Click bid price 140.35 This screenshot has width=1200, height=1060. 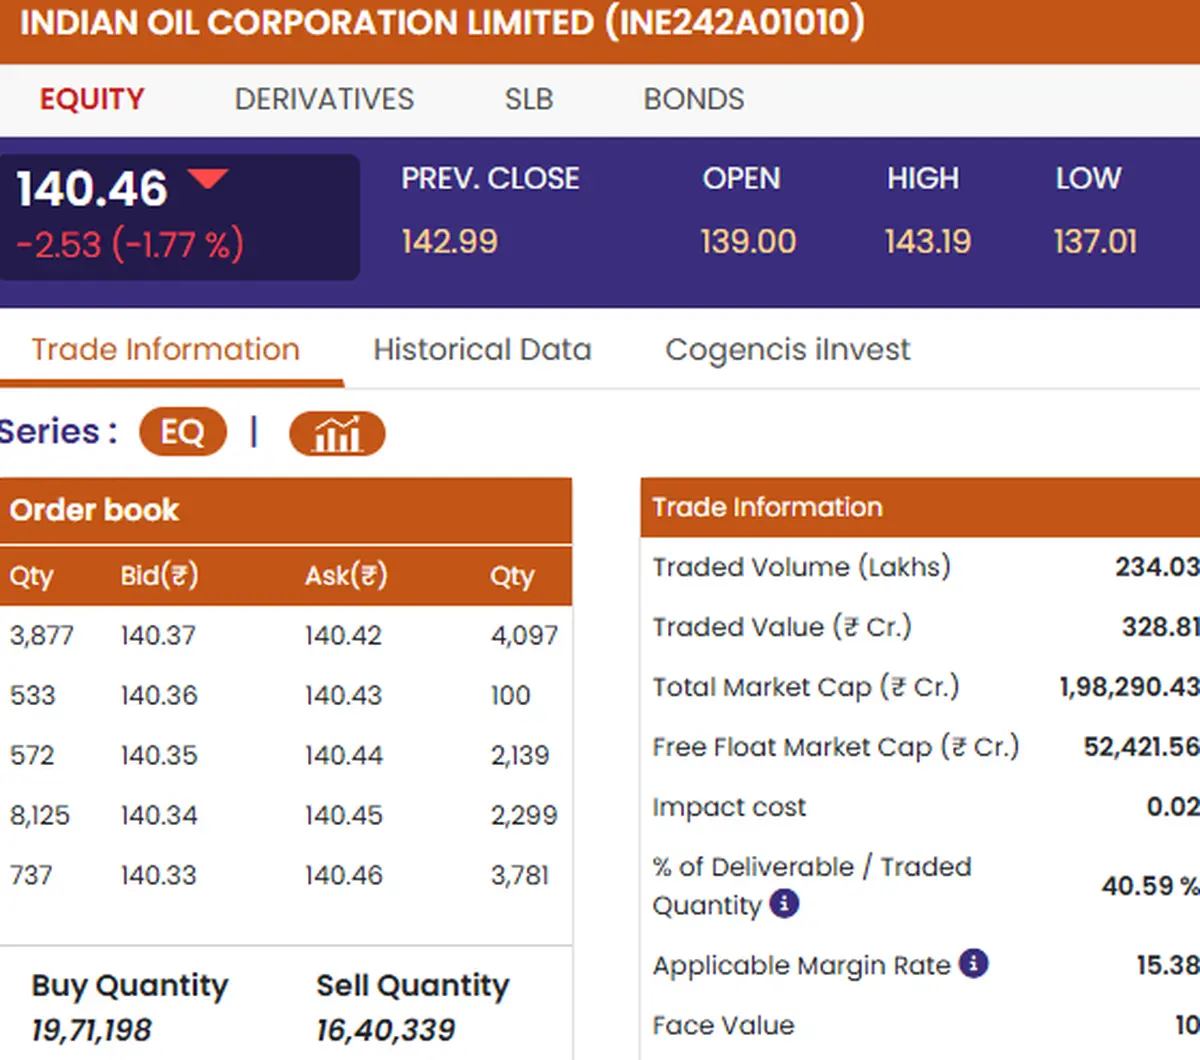pyautogui.click(x=158, y=755)
